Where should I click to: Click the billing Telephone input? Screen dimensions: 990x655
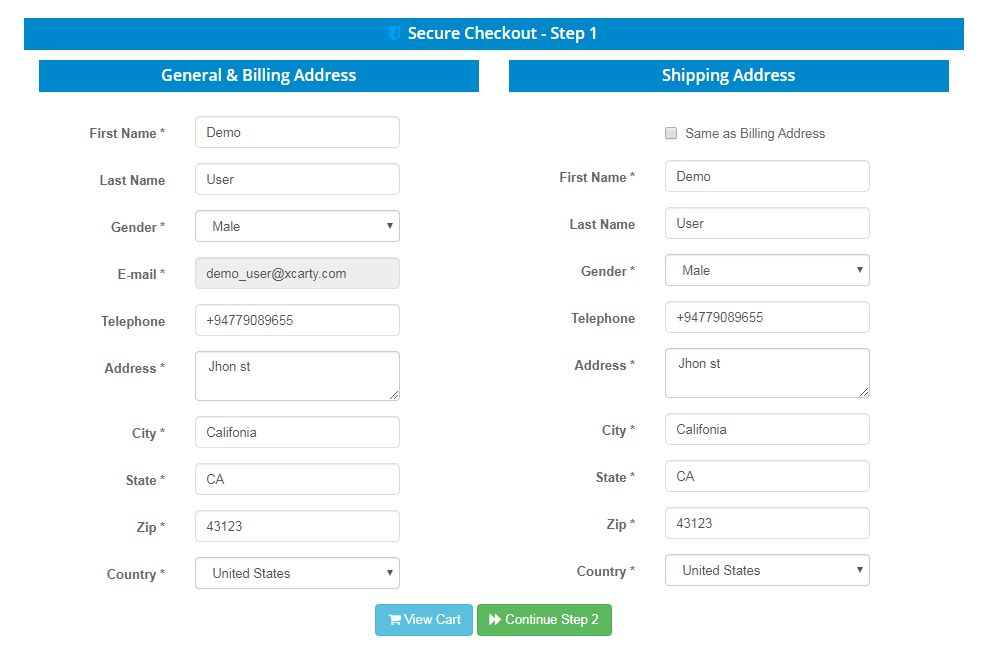click(x=297, y=320)
